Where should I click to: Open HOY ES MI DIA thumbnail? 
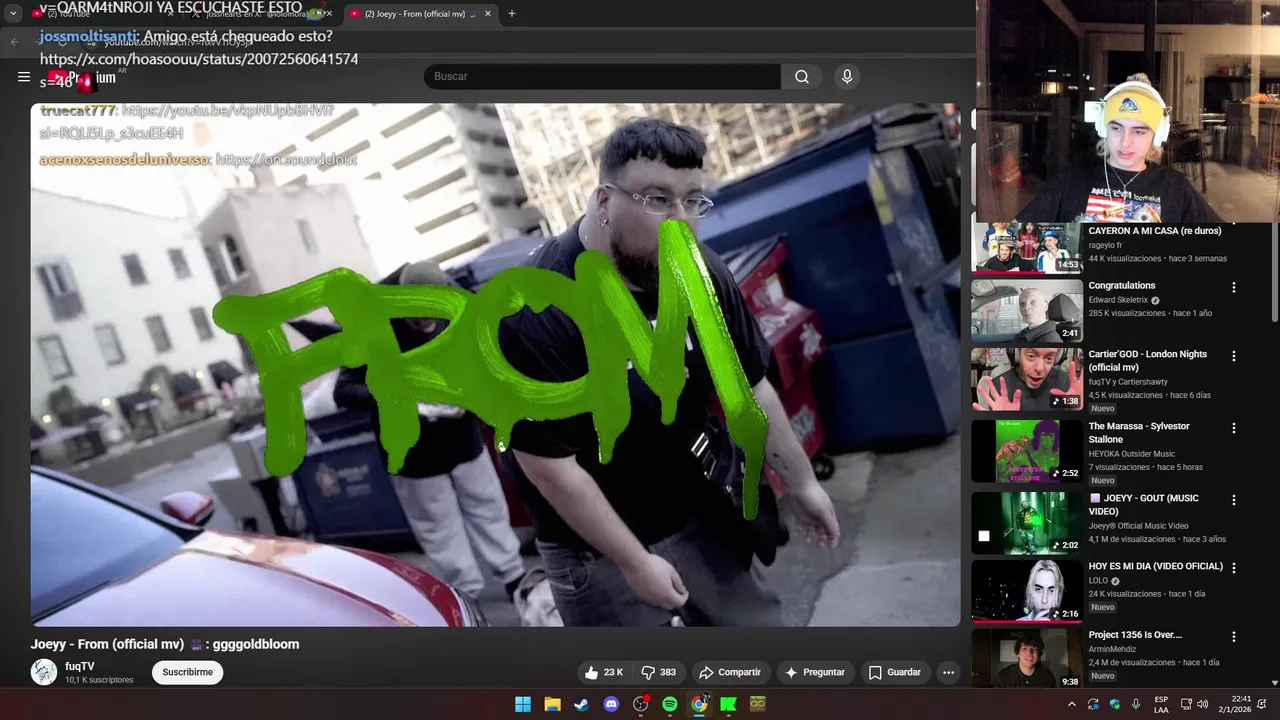(1027, 591)
